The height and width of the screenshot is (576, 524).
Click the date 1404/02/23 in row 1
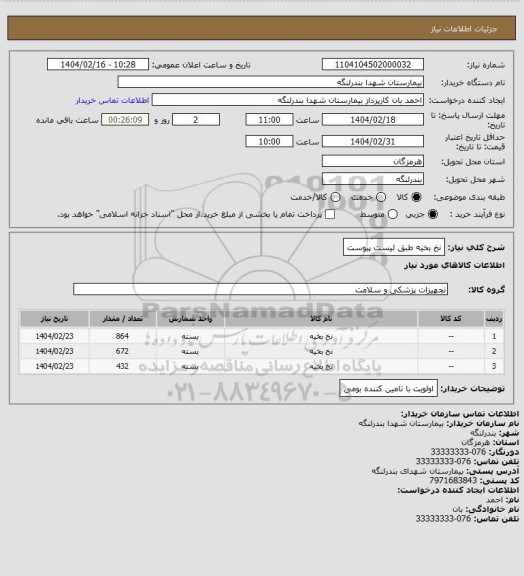click(54, 336)
